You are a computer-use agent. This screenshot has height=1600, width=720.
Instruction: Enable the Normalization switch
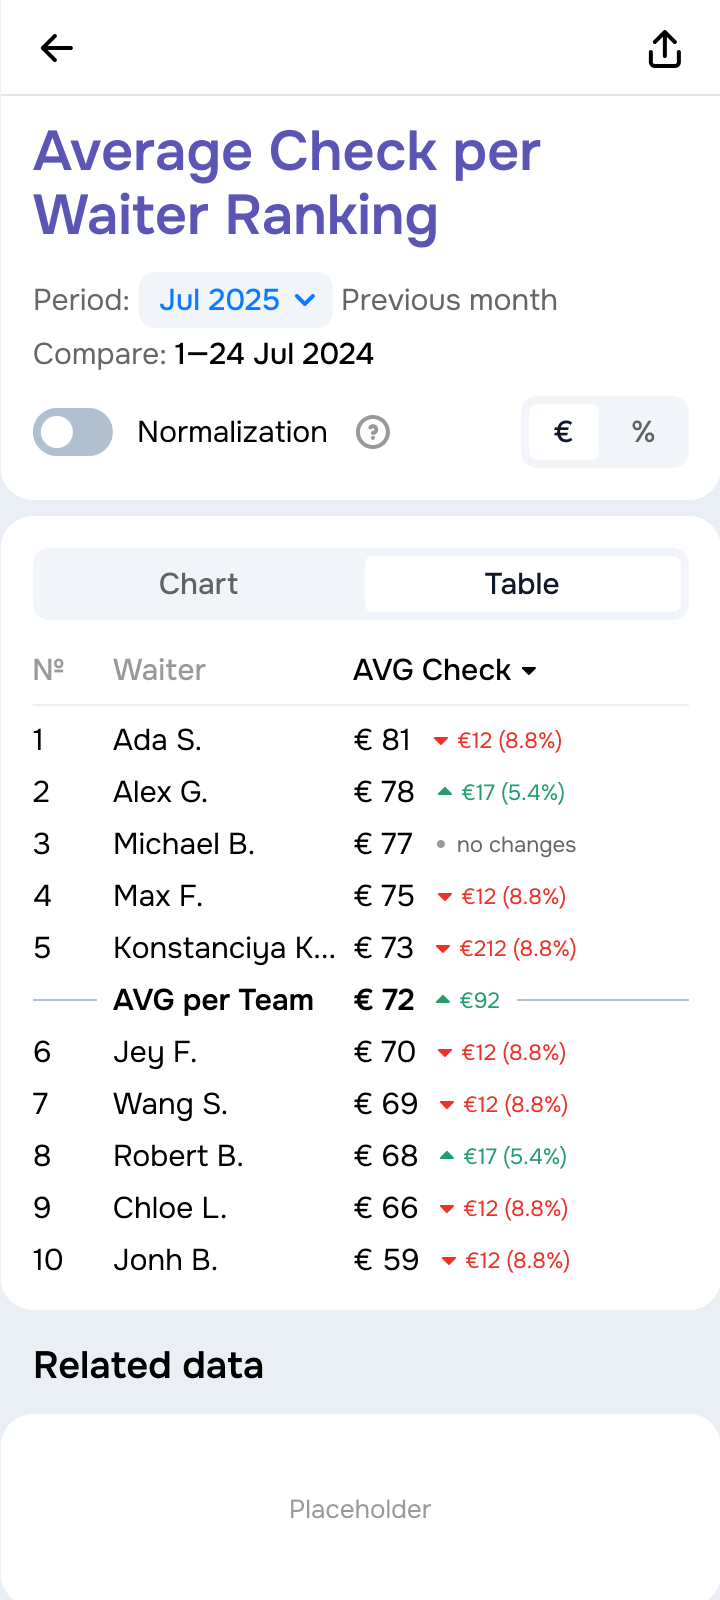(x=73, y=432)
